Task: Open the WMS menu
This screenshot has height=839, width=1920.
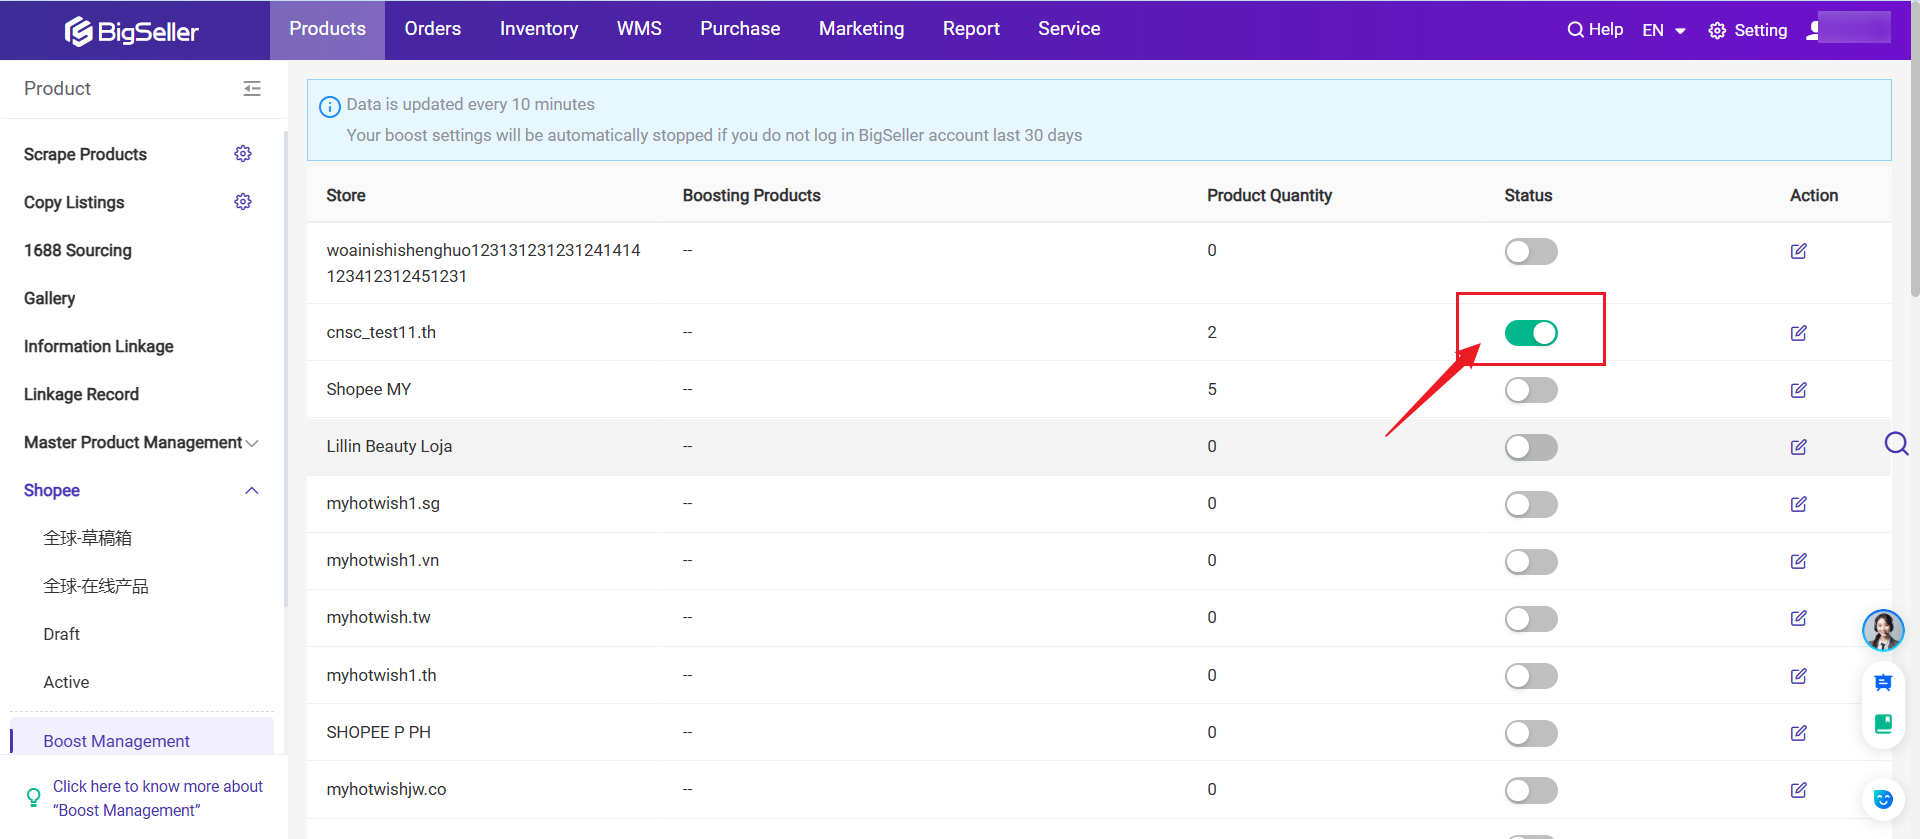Action: coord(639,29)
